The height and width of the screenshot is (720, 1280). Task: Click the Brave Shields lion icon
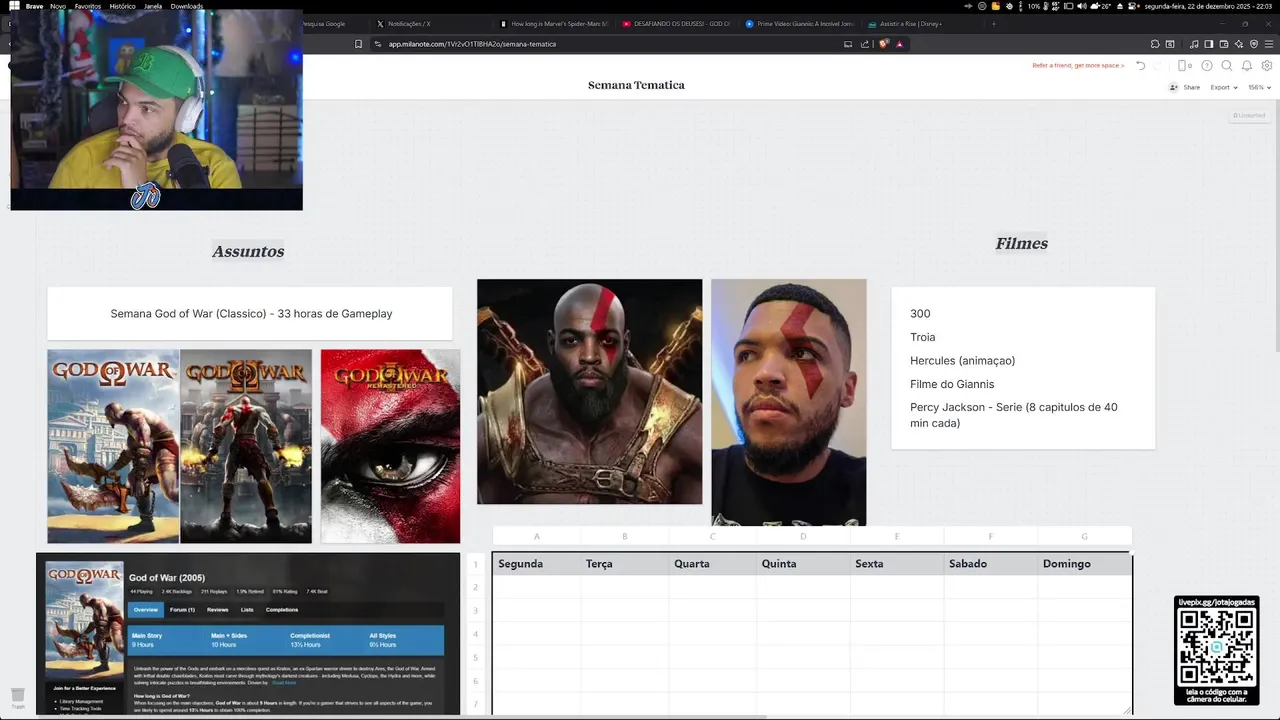click(884, 44)
